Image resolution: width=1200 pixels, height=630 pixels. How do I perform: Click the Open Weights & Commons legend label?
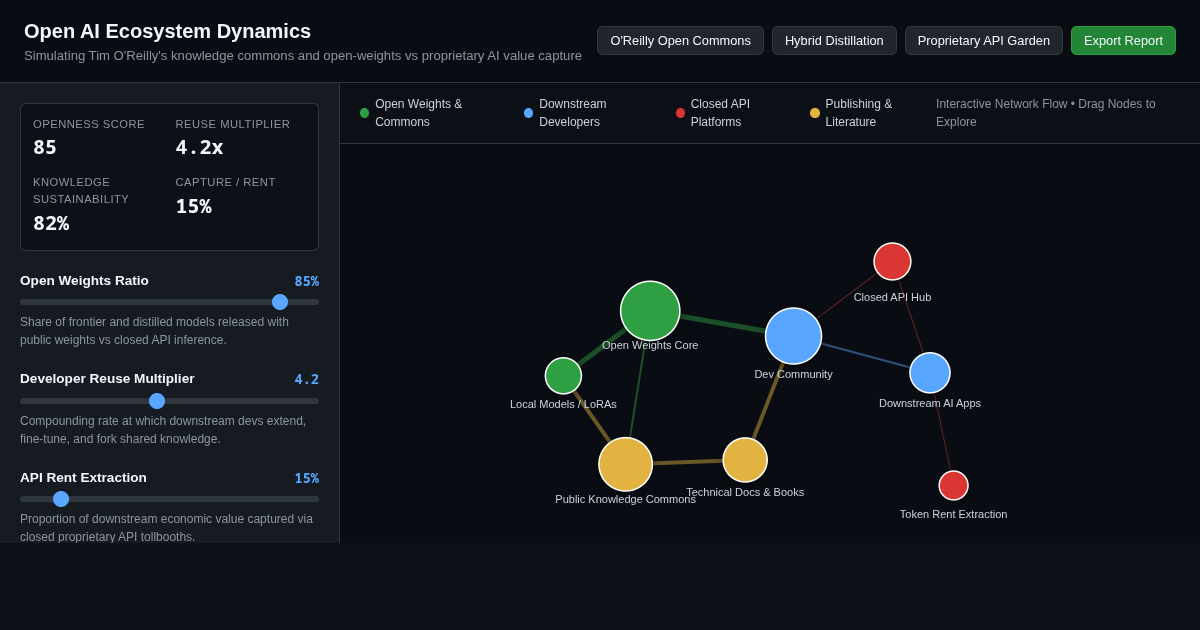[419, 113]
